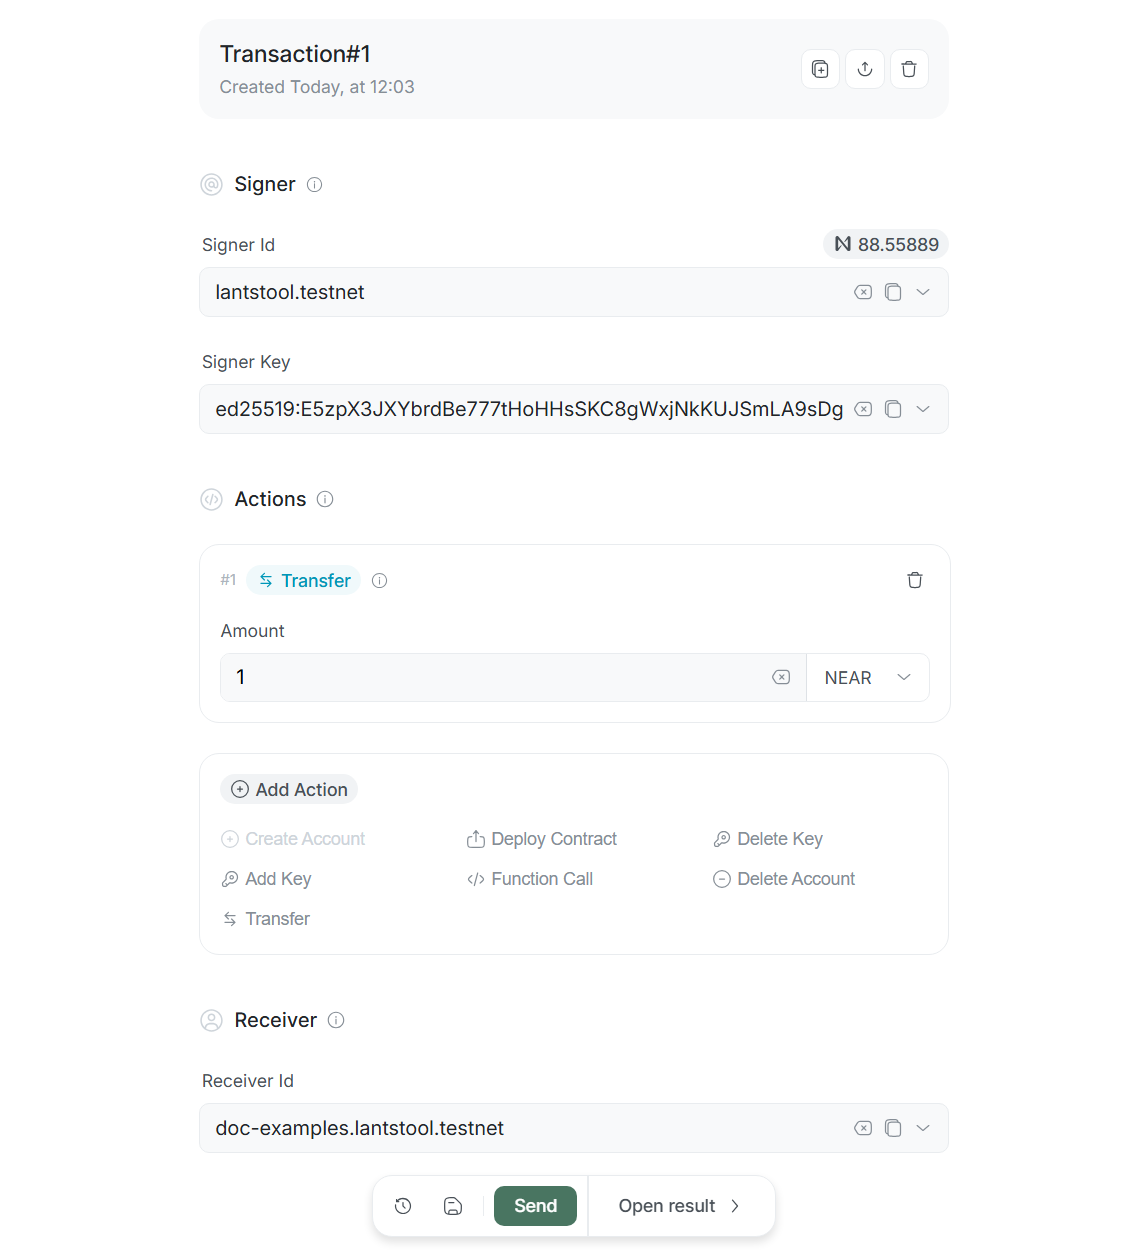
Task: Expand the Signer Id dropdown
Action: (x=923, y=292)
